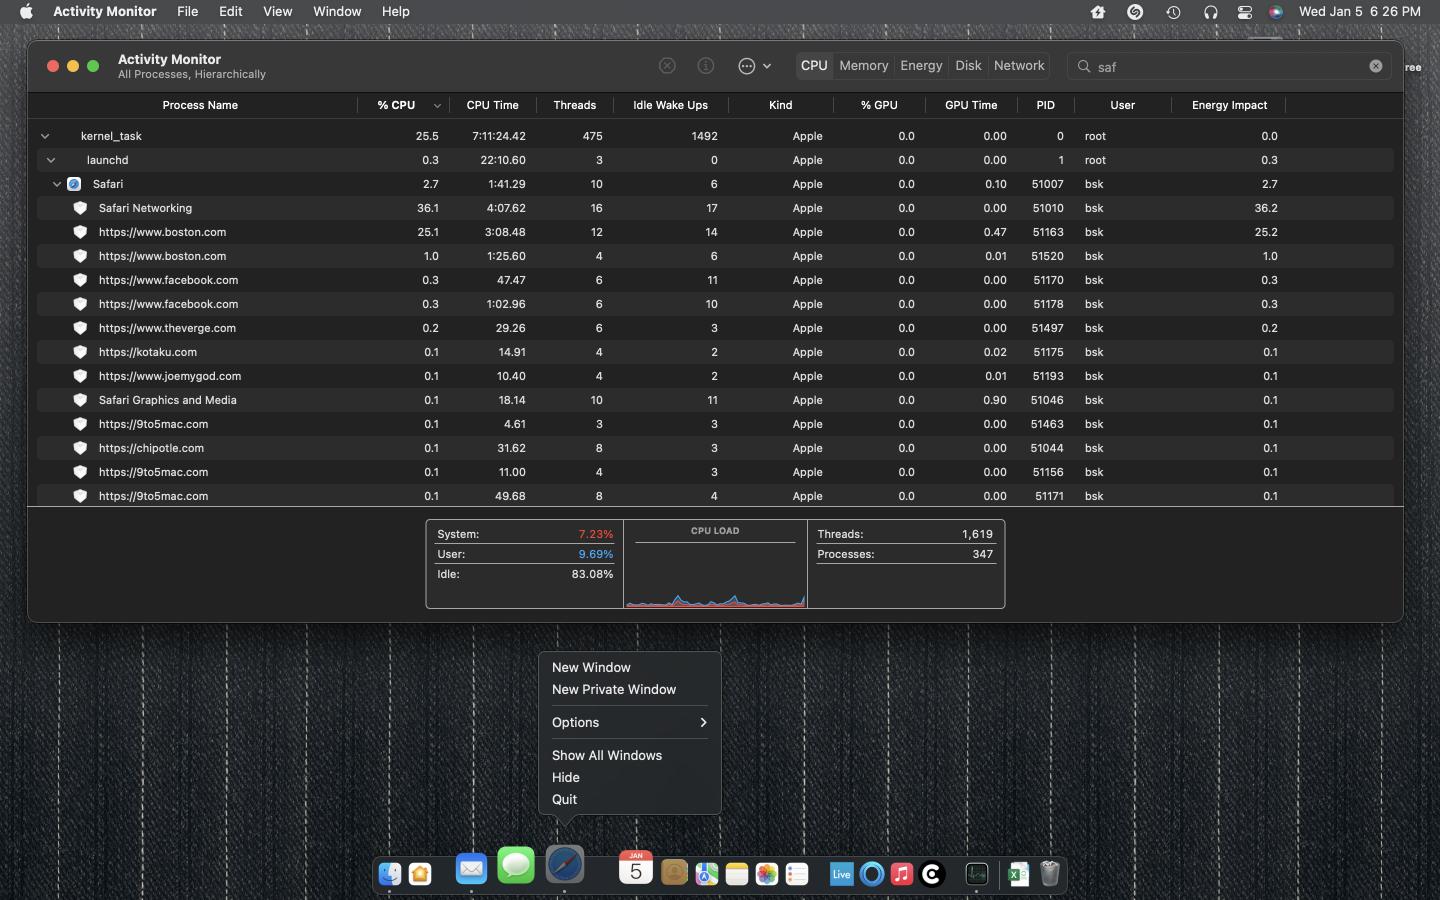Choose Quit in the Safari Dock menu
Viewport: 1440px width, 900px height.
629,799
